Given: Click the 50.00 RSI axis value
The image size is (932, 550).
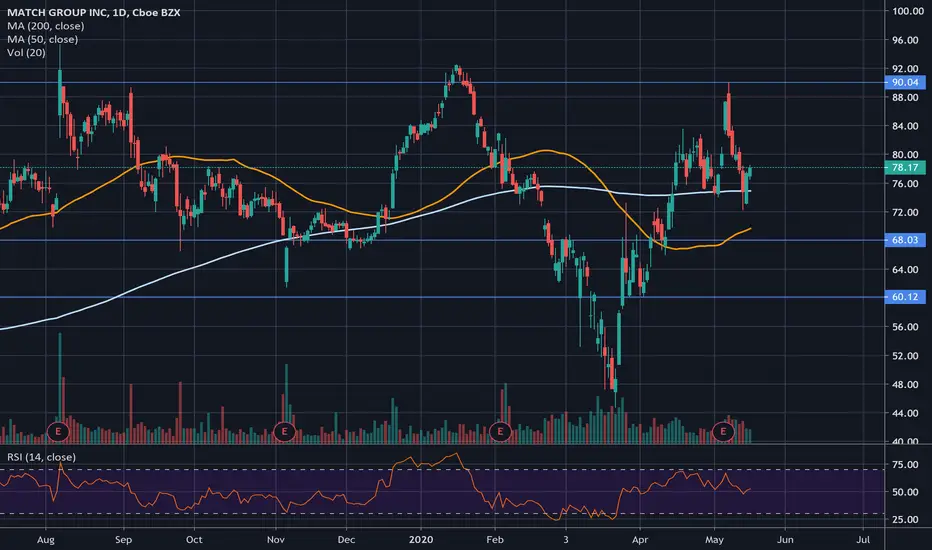Looking at the screenshot, I should tap(905, 492).
